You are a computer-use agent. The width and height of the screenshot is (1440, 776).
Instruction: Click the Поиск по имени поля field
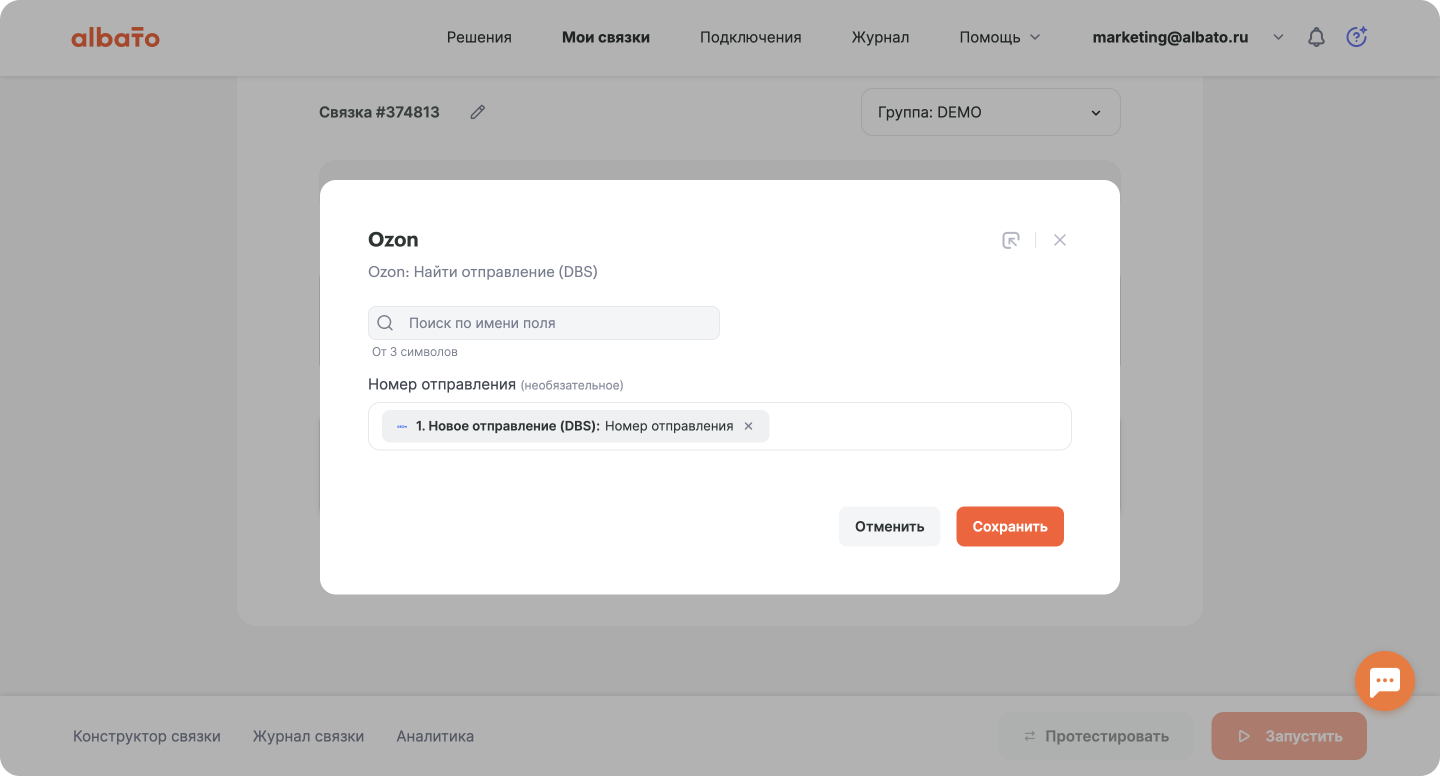(x=544, y=323)
